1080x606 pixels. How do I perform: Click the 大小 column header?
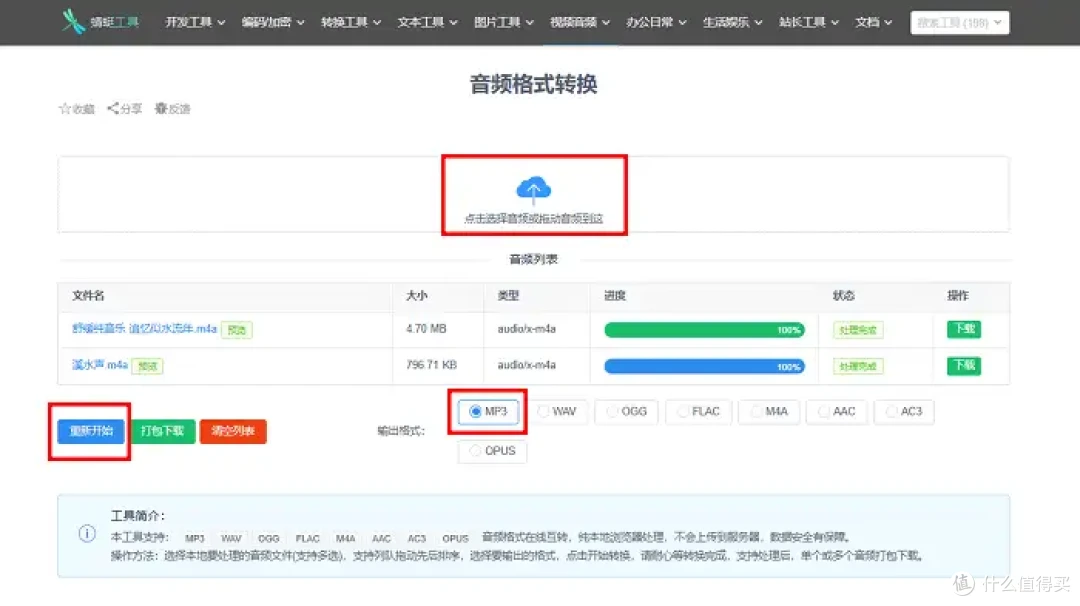[x=417, y=295]
